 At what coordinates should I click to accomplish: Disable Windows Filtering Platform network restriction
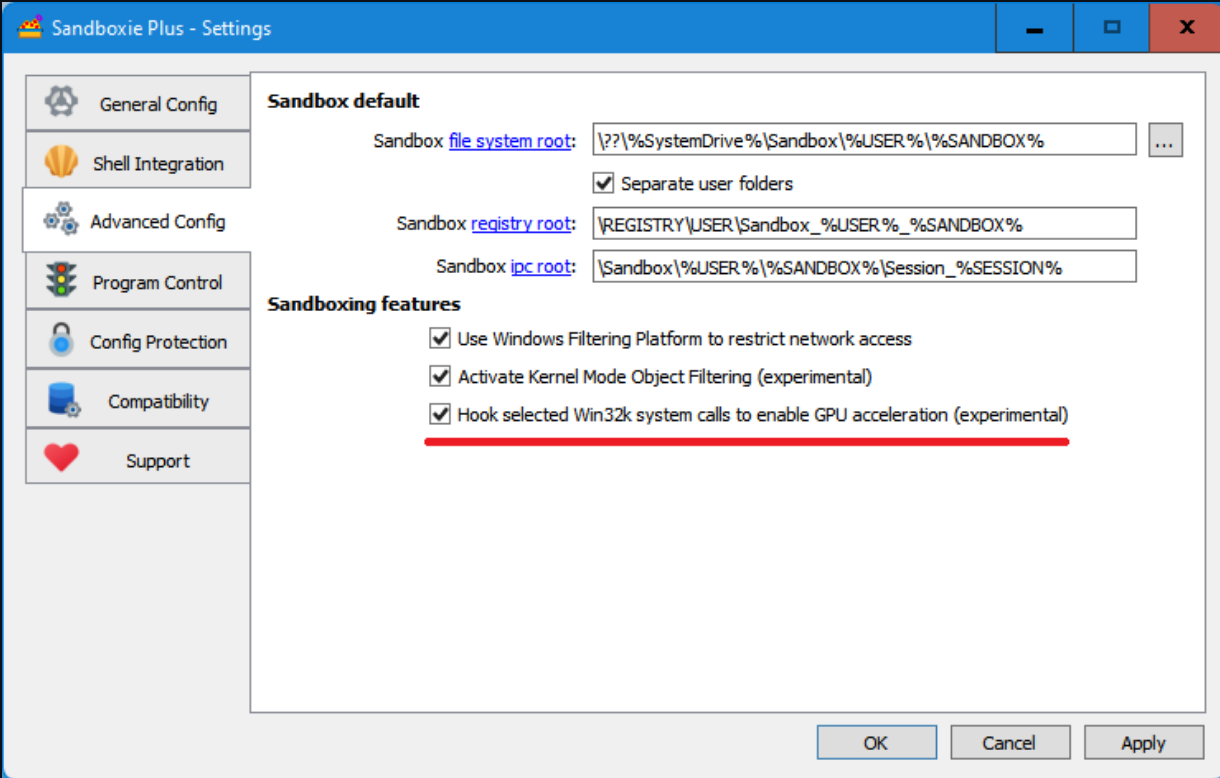pyautogui.click(x=440, y=339)
